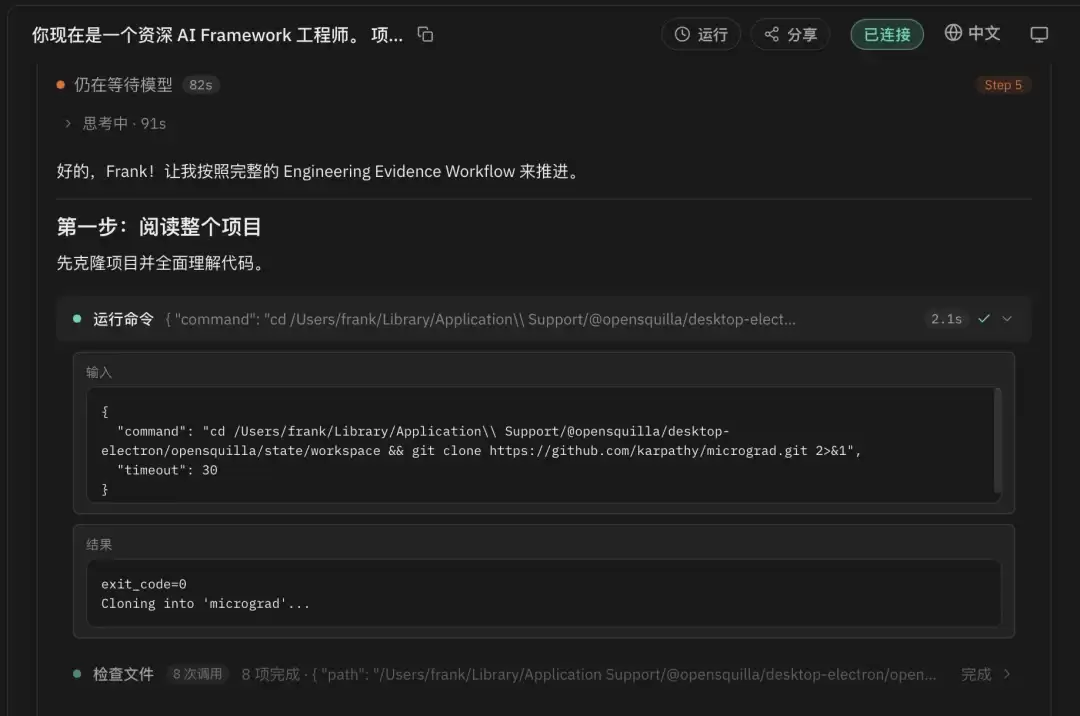Collapse the 运行命令 tool call chevron

click(1007, 319)
